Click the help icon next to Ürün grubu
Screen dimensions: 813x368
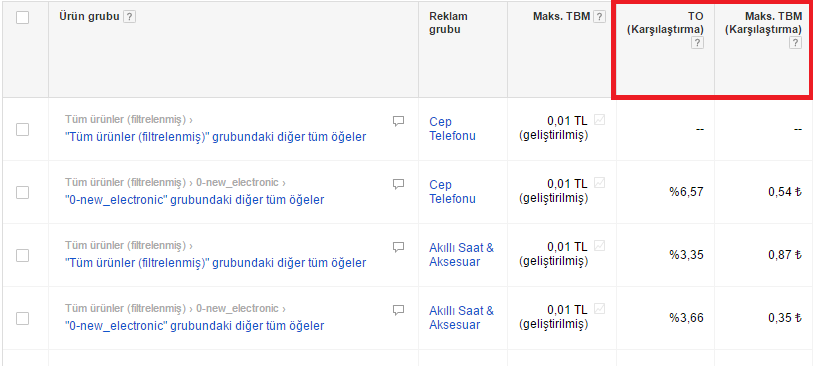[x=130, y=17]
